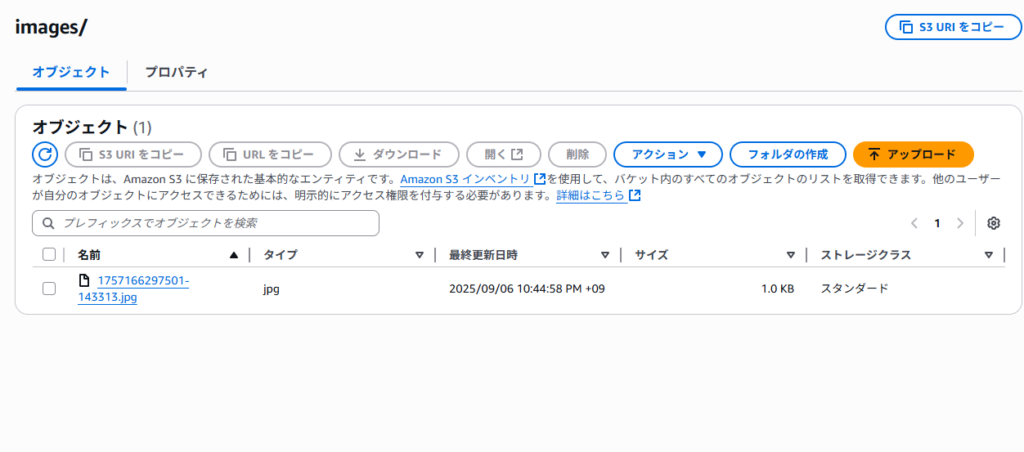This screenshot has height=452, width=1024.
Task: Open the Amazon S3 インベントリ link
Action: coord(465,179)
